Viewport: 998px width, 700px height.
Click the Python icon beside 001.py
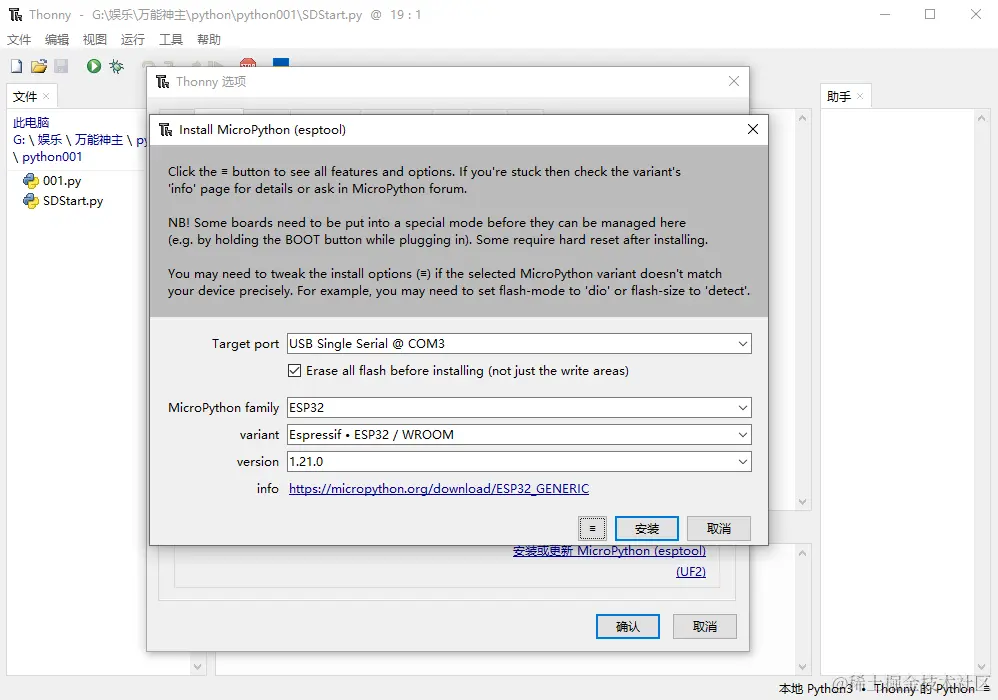pyautogui.click(x=31, y=181)
